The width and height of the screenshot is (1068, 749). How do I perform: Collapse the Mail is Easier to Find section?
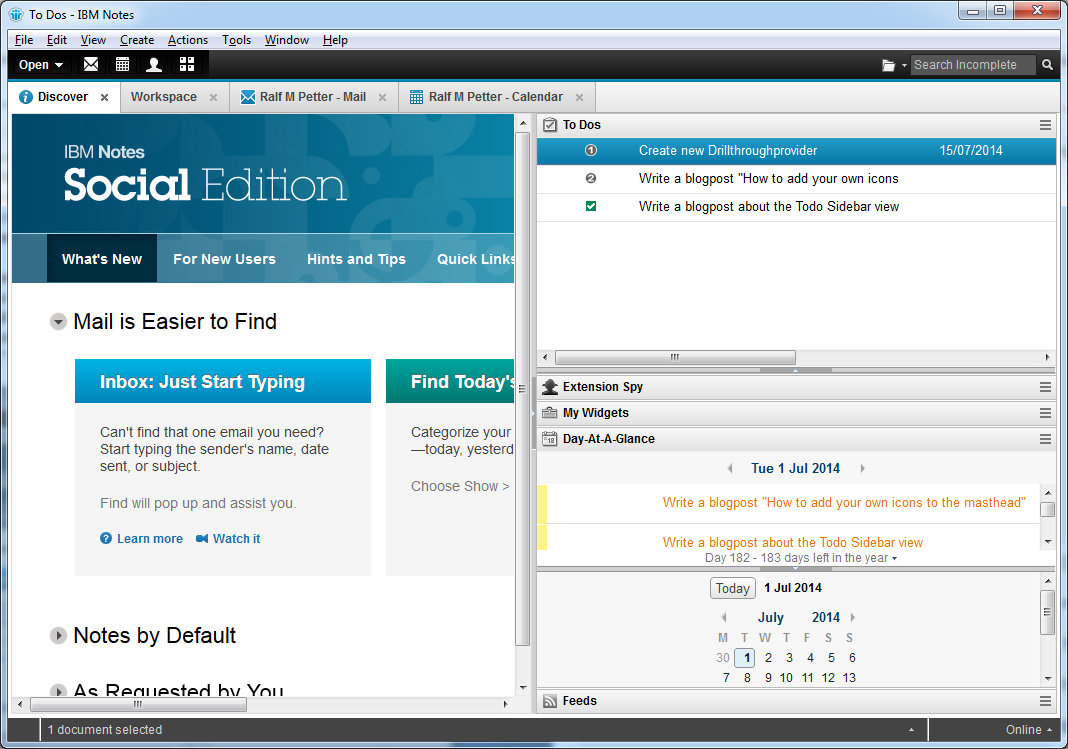[58, 322]
